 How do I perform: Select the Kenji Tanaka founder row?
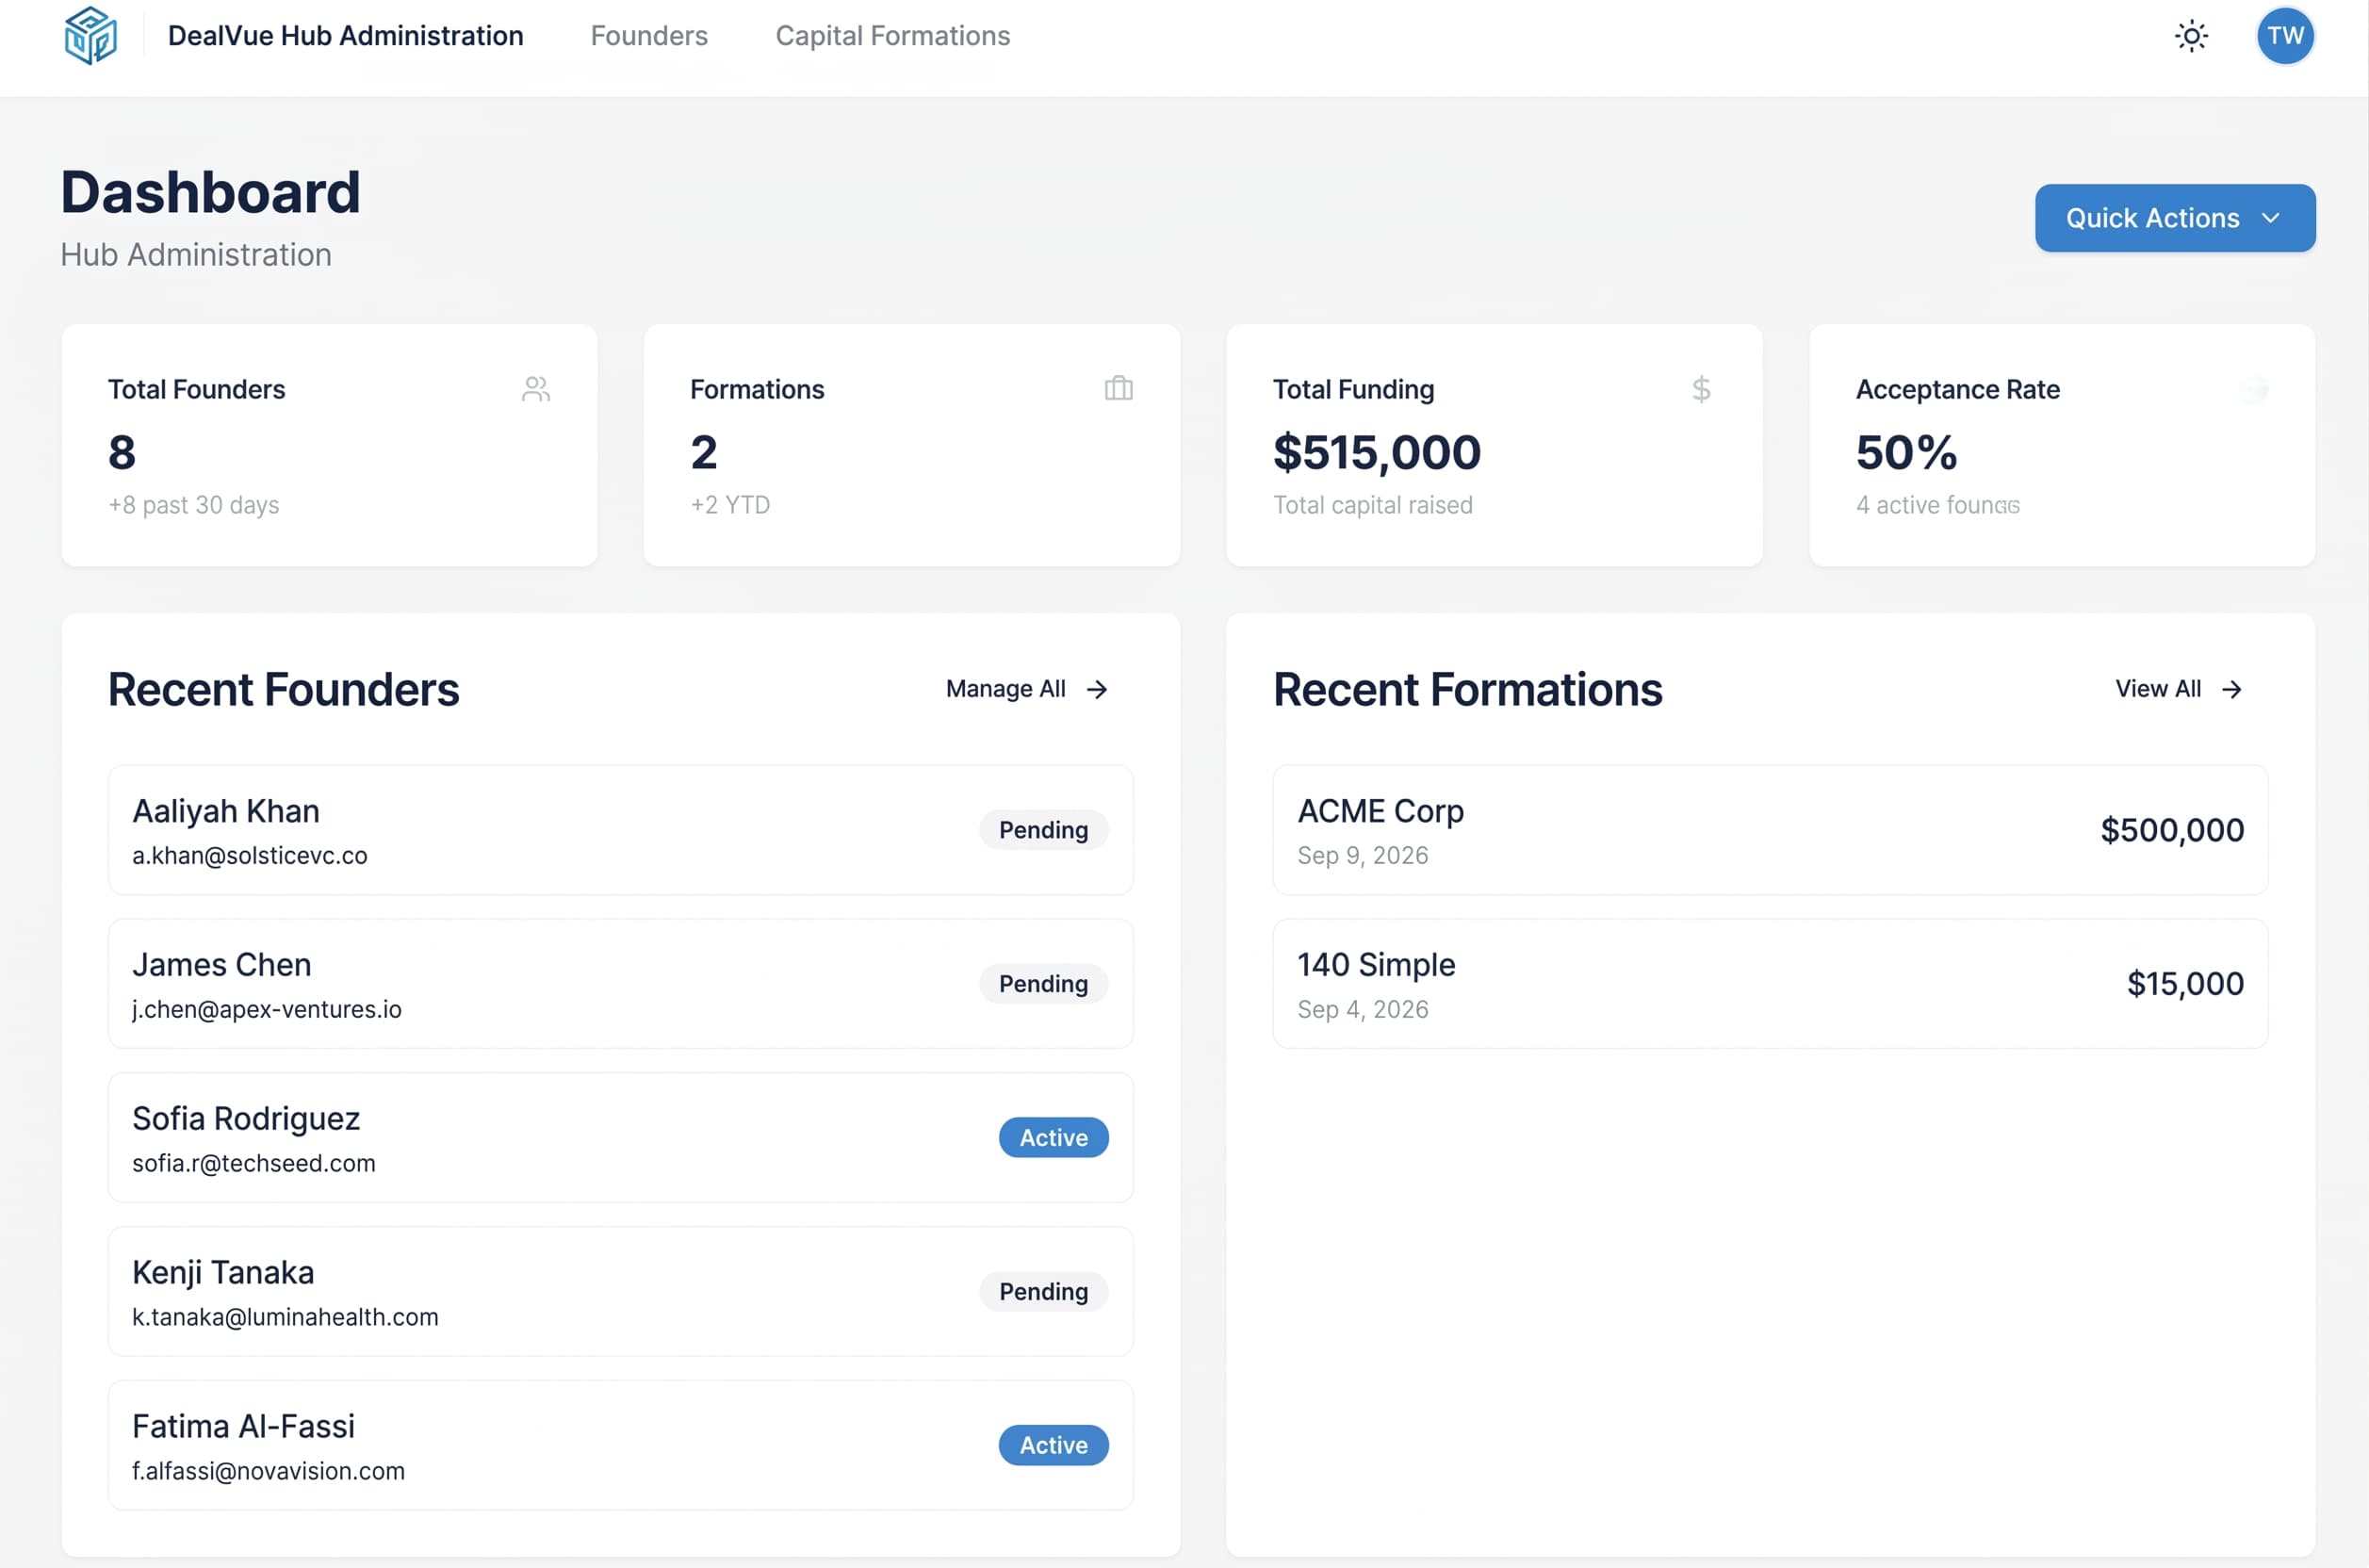tap(621, 1292)
